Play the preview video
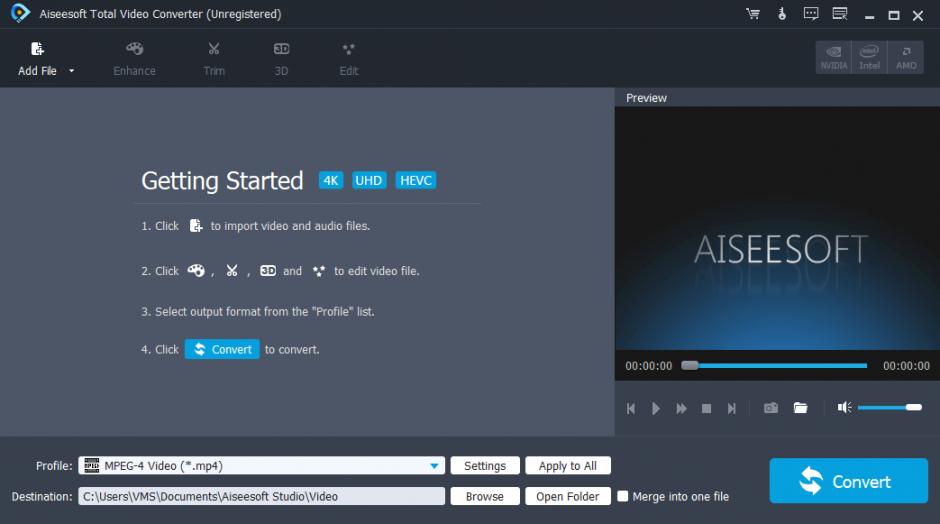This screenshot has width=940, height=524. click(x=656, y=408)
